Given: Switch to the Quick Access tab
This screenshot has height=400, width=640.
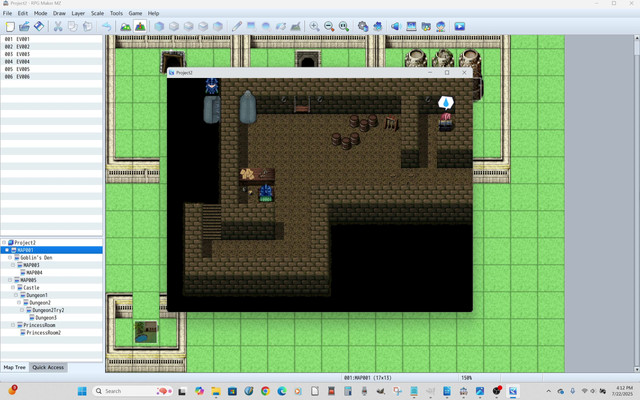Looking at the screenshot, I should tap(48, 367).
